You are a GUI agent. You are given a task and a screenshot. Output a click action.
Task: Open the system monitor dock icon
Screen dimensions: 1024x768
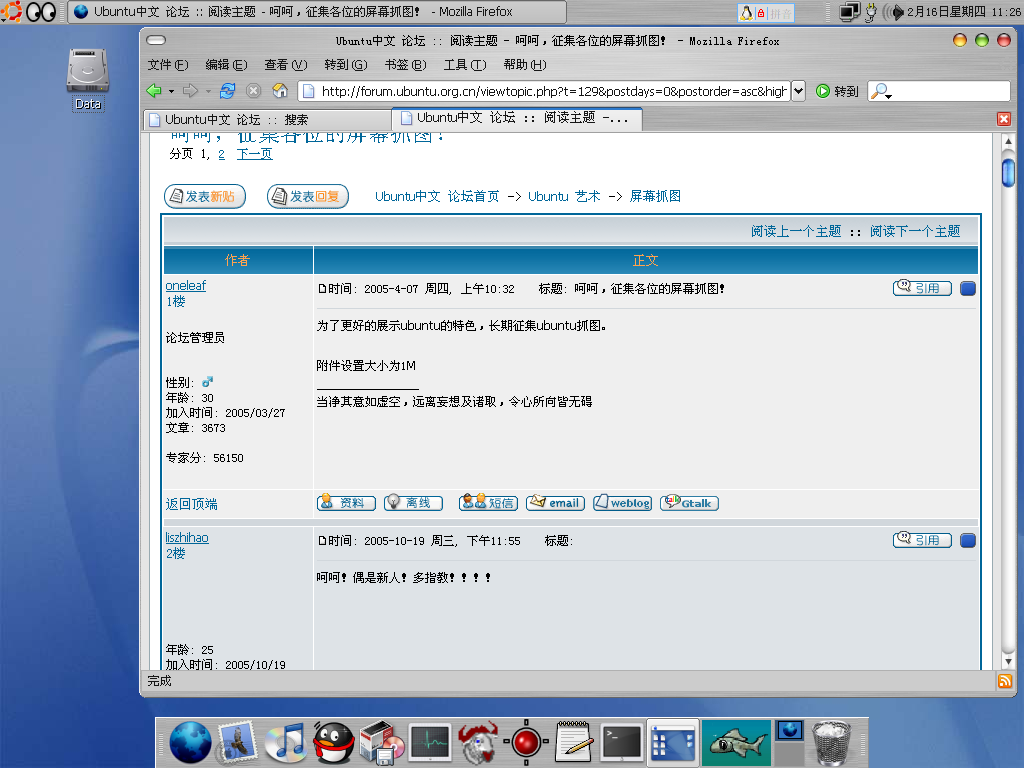430,743
